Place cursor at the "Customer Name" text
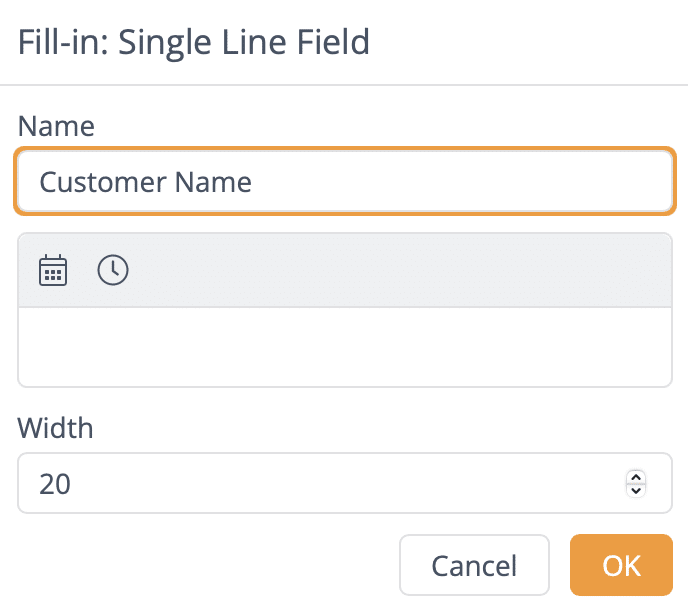688x608 pixels. click(146, 182)
